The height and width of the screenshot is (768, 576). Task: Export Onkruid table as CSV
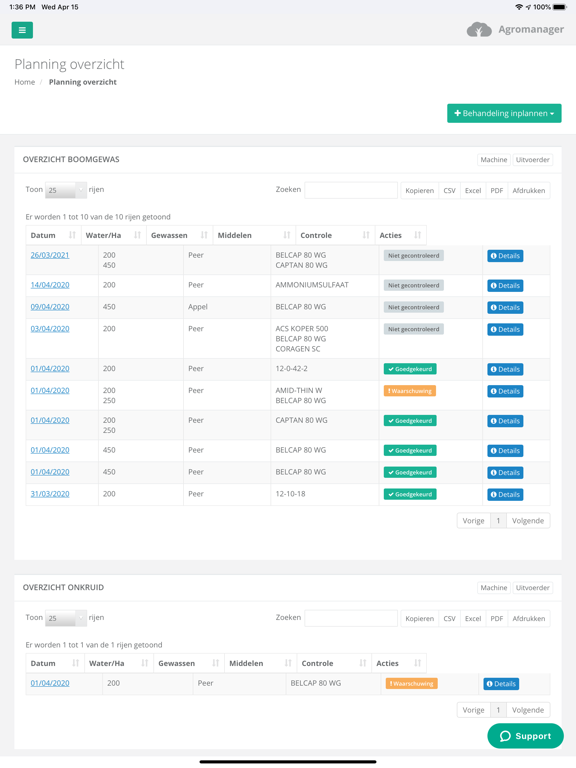[449, 619]
